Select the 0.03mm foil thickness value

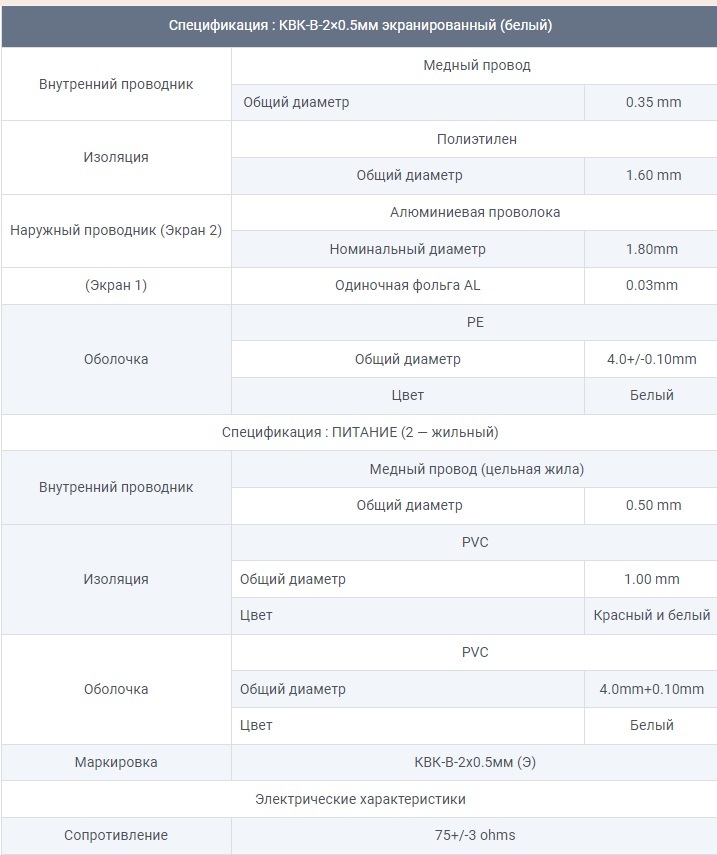tap(652, 285)
